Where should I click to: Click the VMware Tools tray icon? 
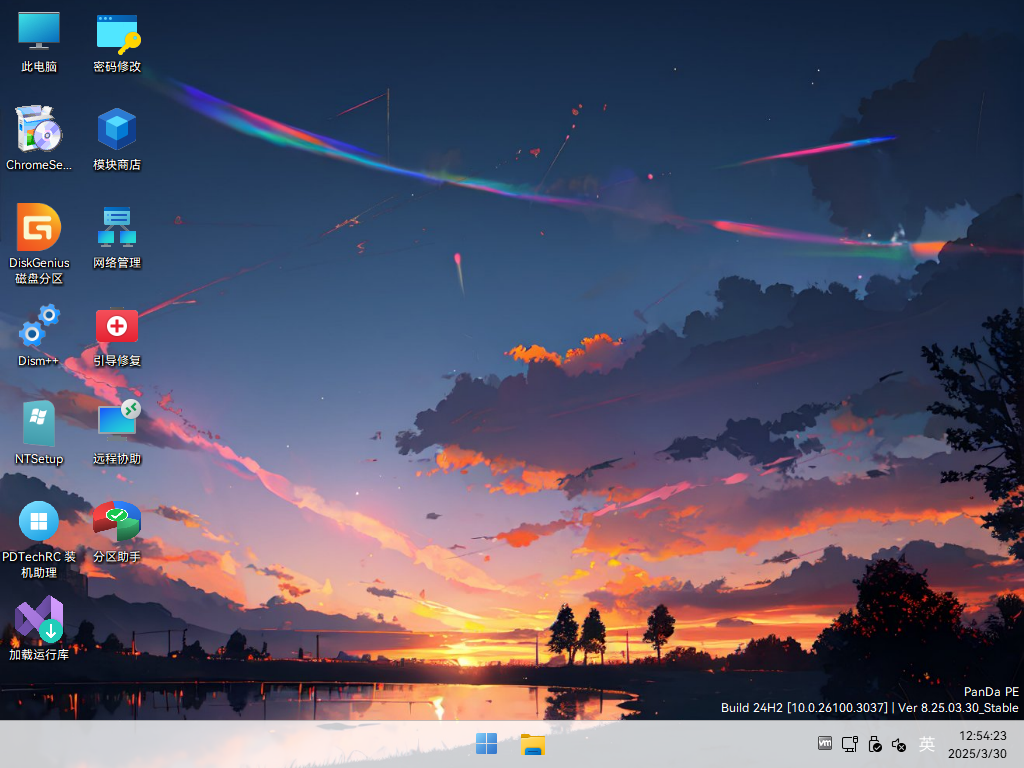coord(825,743)
